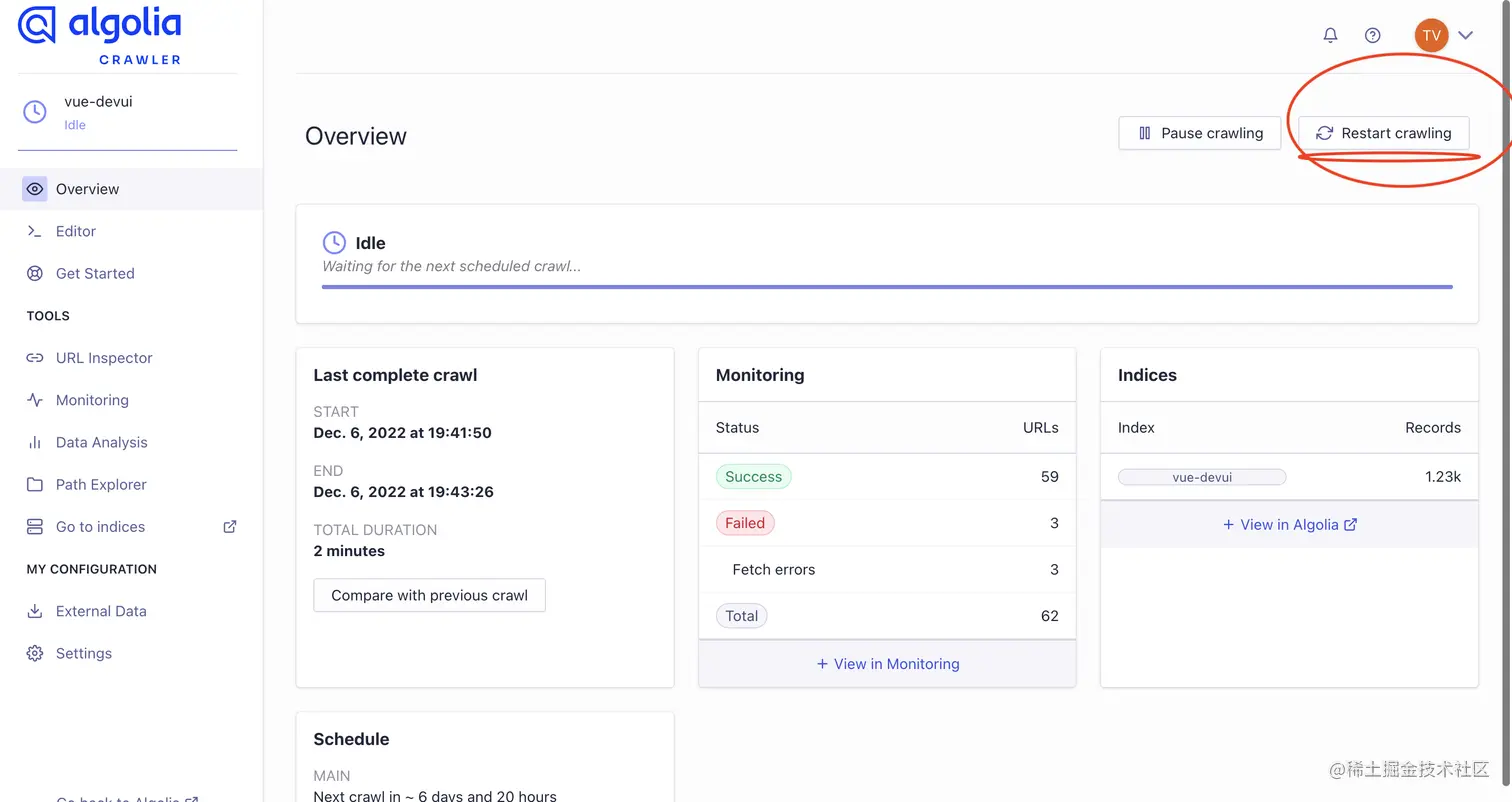Viewport: 1512px width, 802px height.
Task: Click the idle crawl progress bar
Action: pos(887,287)
